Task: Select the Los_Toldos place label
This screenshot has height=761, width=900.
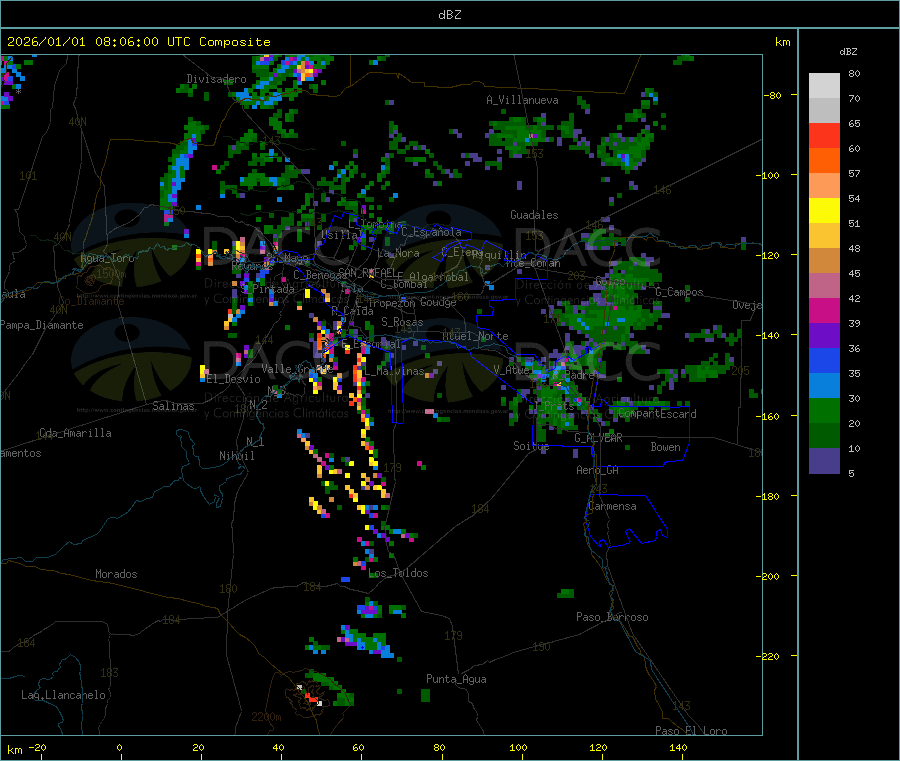Action: tap(398, 573)
